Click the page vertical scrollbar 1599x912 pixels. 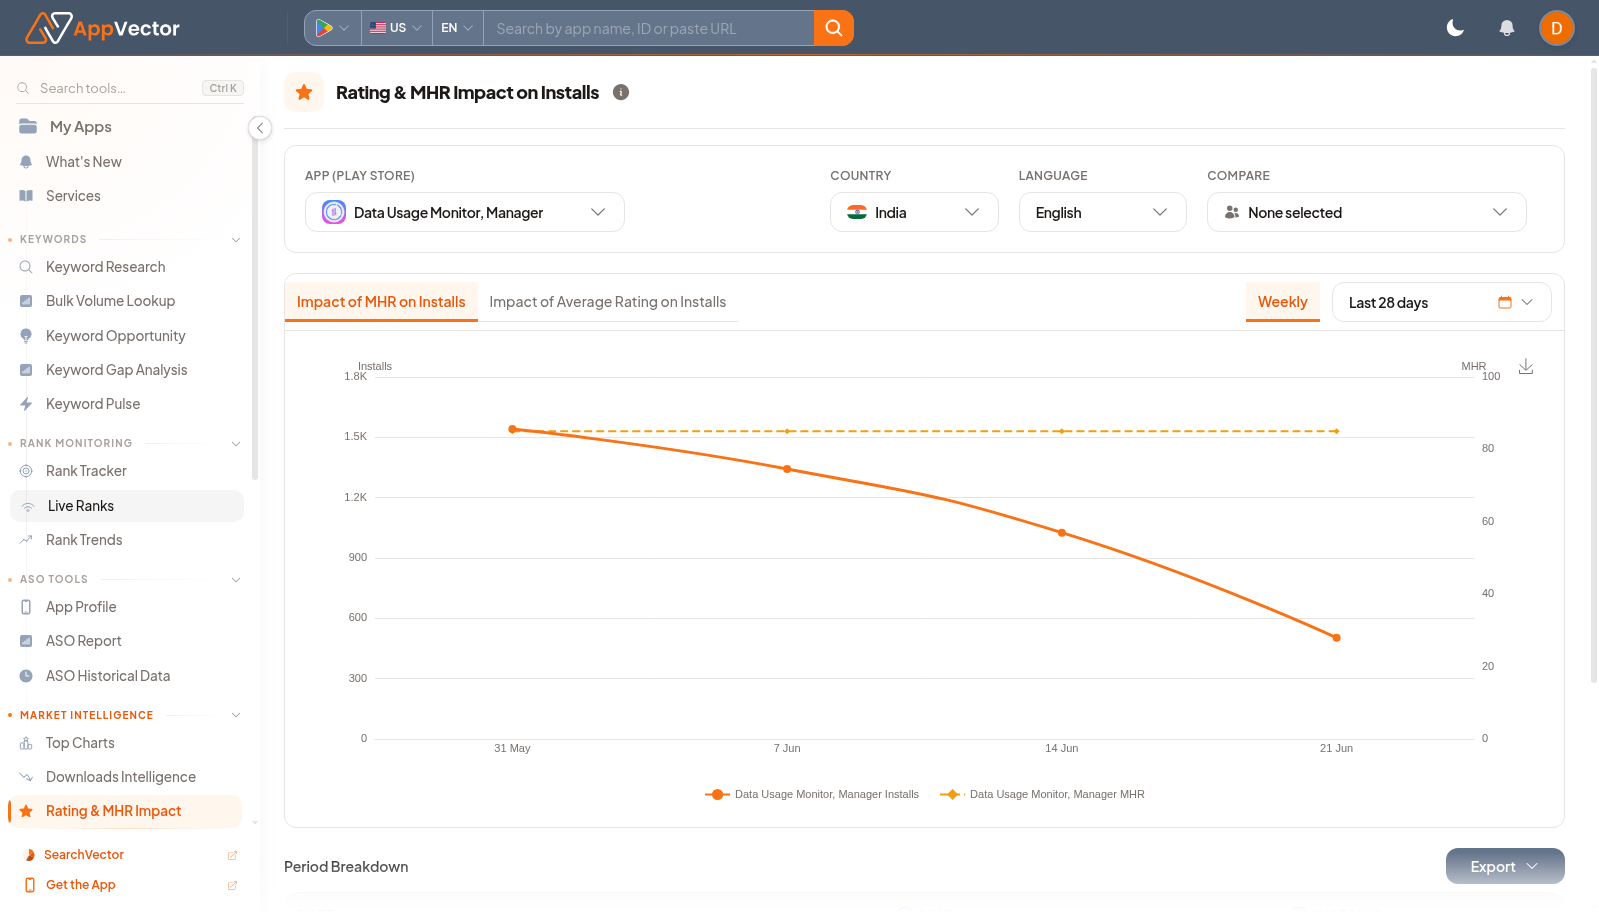click(1594, 376)
